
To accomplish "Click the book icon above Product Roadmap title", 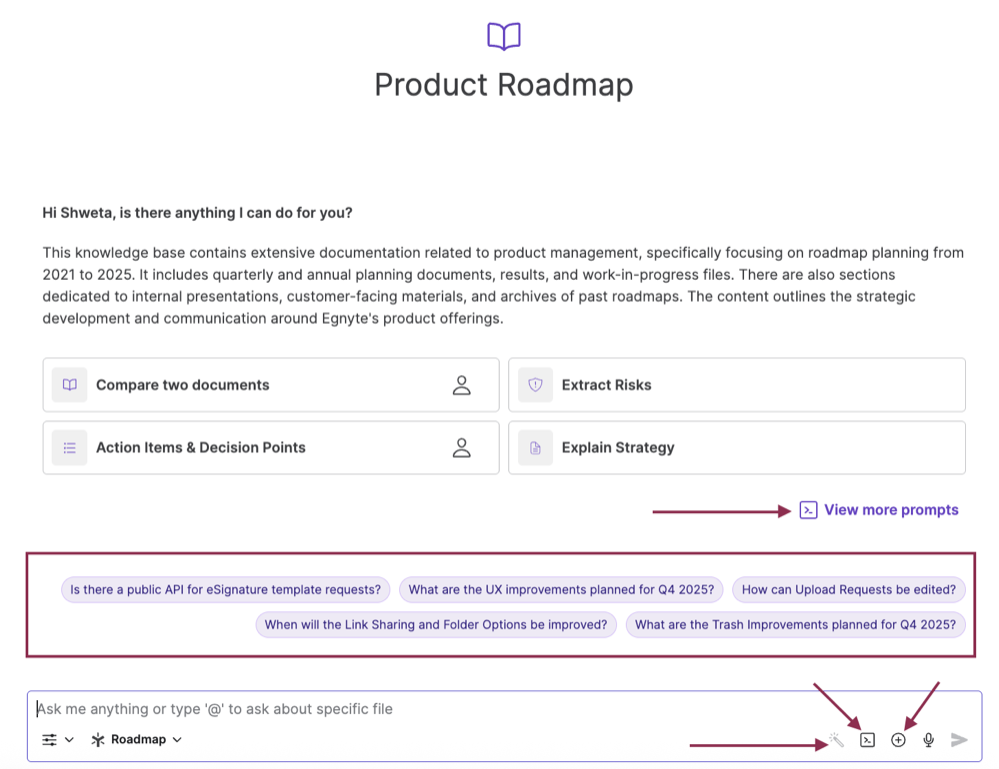I will [x=503, y=35].
